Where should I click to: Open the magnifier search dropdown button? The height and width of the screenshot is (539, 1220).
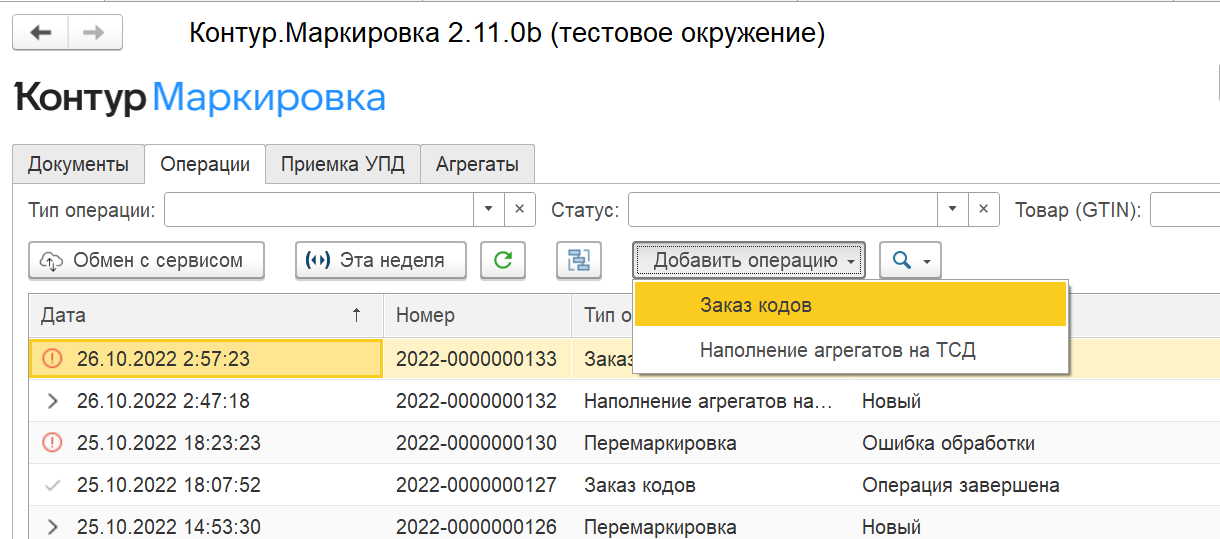pyautogui.click(x=909, y=261)
